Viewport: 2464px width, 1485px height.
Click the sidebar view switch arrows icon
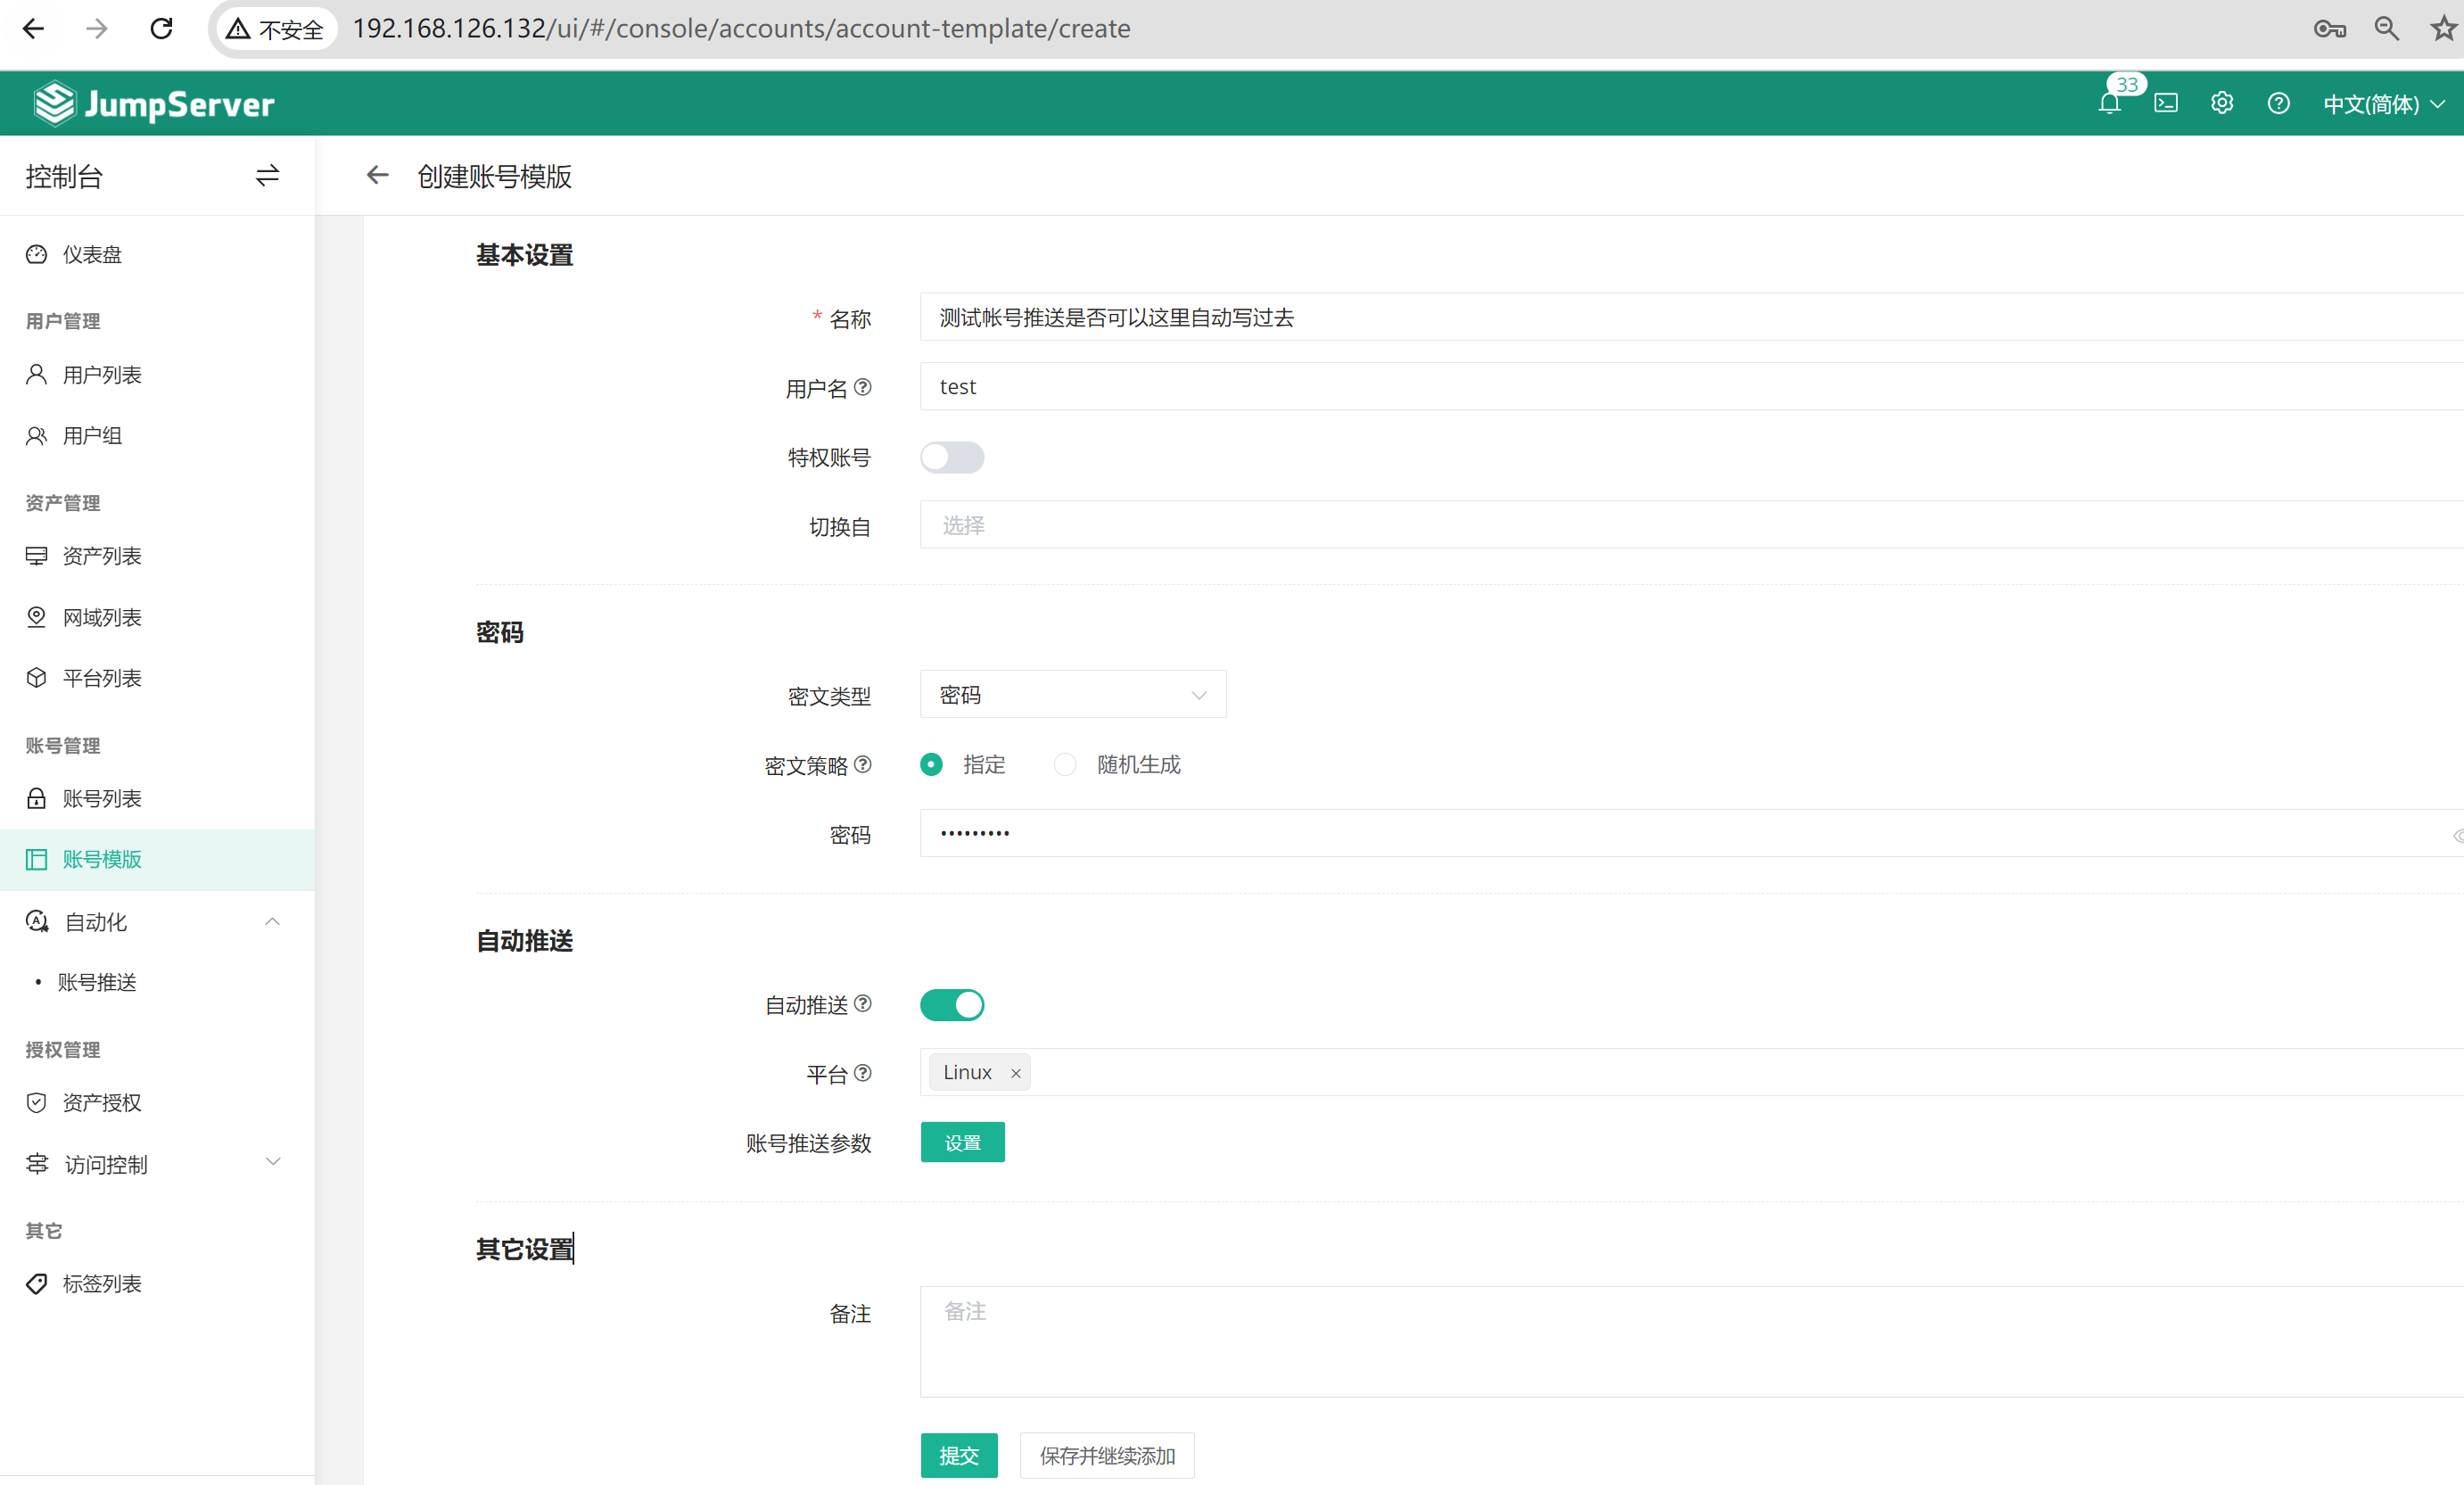point(267,176)
